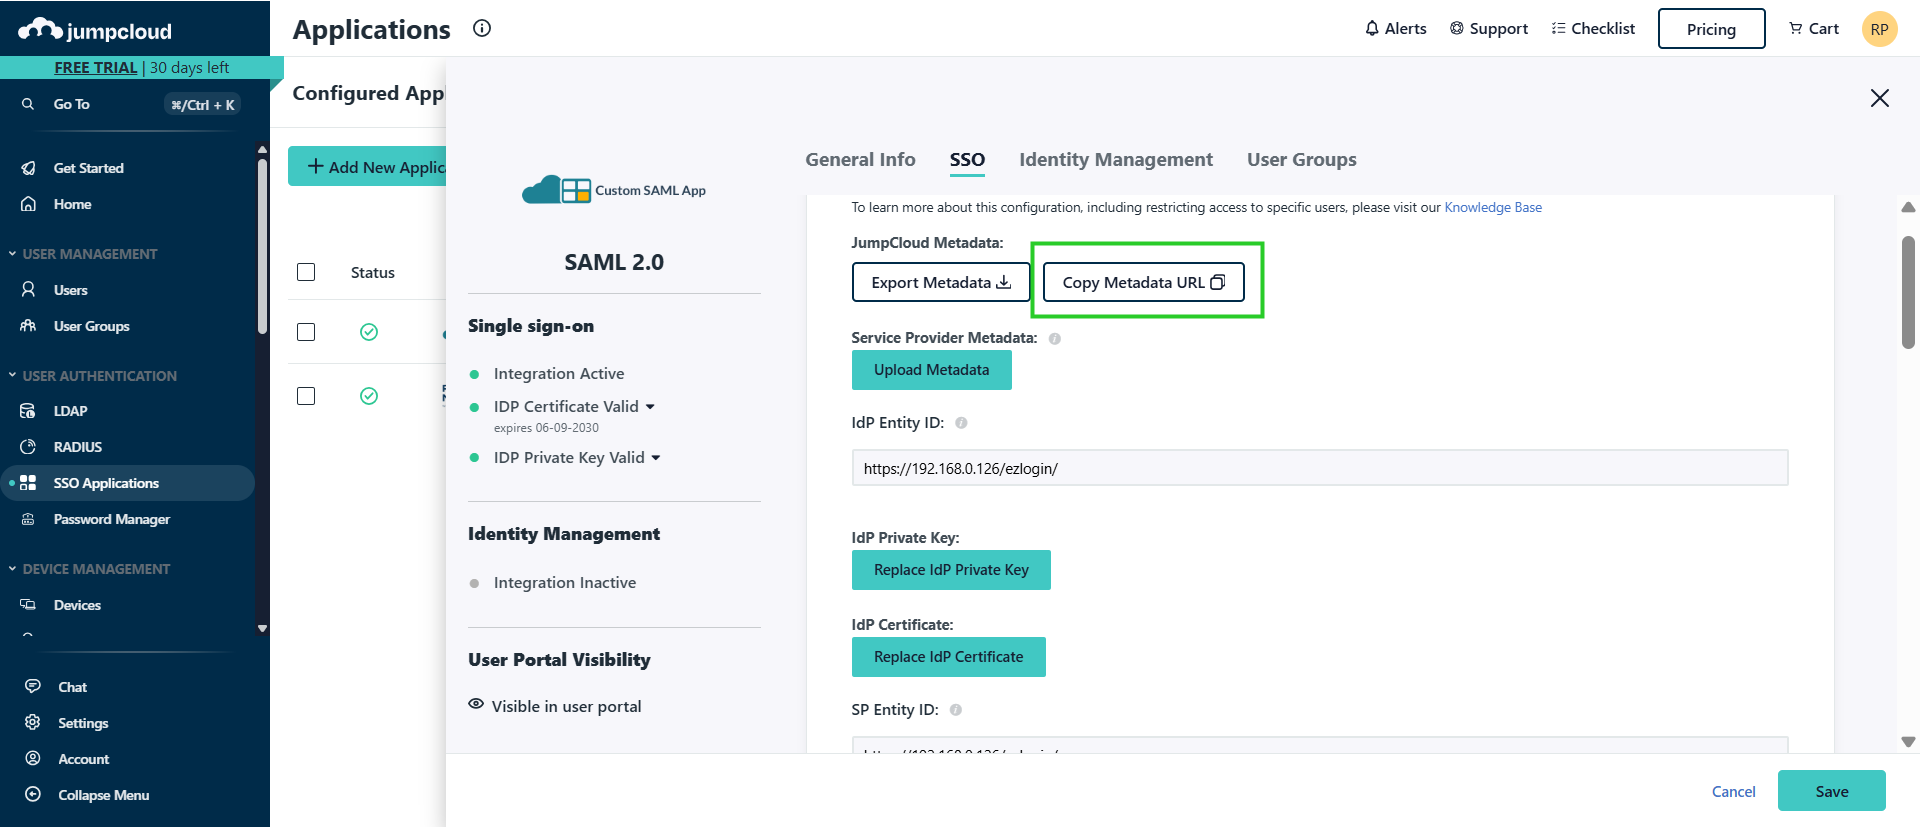The width and height of the screenshot is (1920, 827).
Task: Open Account profile icon
Action: pos(33,759)
